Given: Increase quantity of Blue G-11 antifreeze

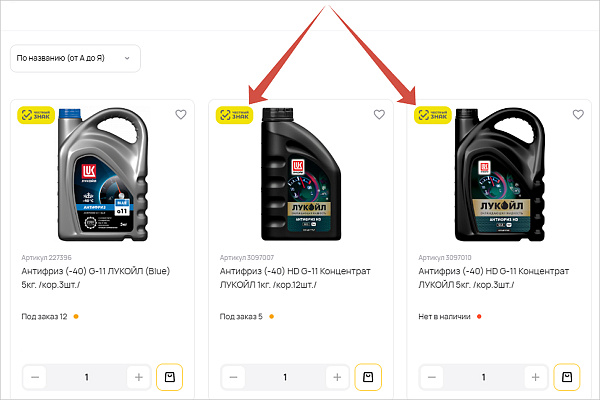Looking at the screenshot, I should point(139,378).
